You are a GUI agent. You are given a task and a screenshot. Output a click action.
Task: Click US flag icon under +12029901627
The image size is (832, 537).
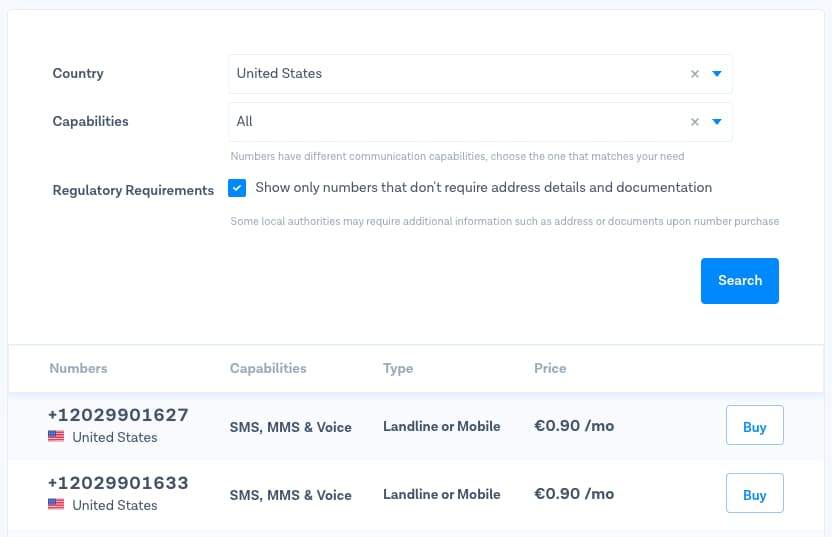56,436
